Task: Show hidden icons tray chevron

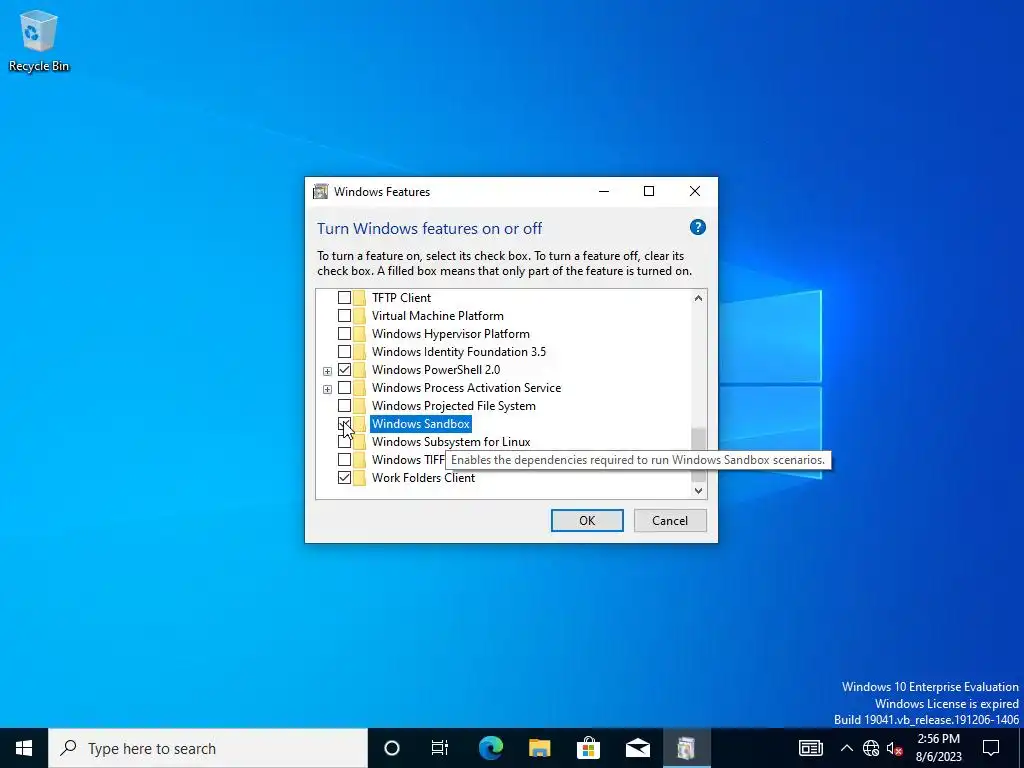Action: click(846, 748)
